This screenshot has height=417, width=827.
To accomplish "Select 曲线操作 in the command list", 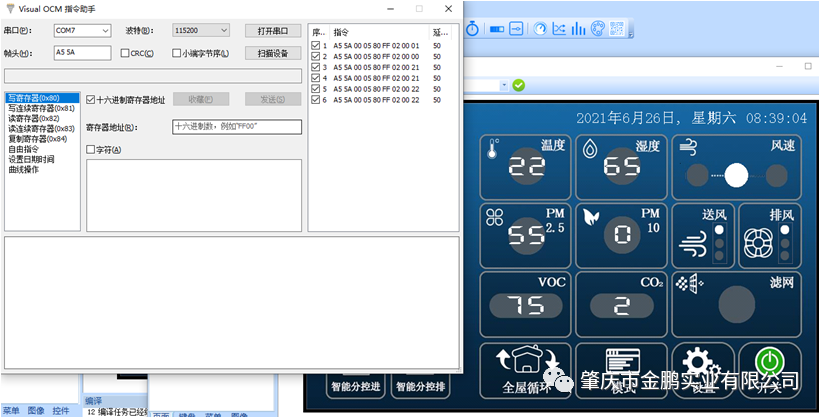I will (24, 169).
